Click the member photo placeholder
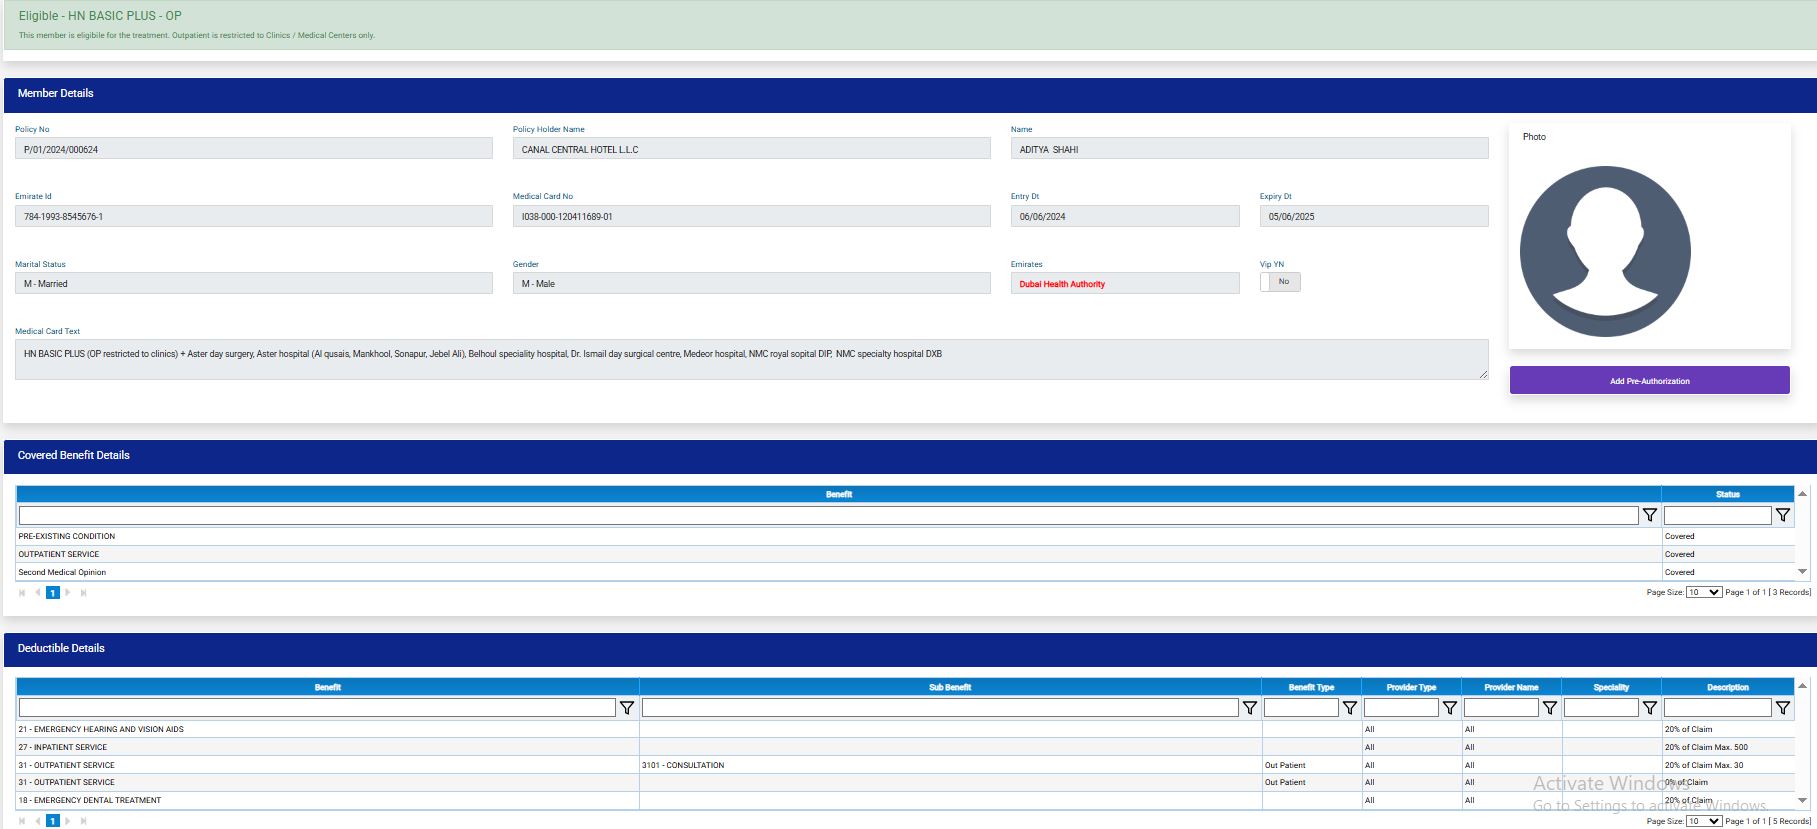Image resolution: width=1817 pixels, height=829 pixels. [1605, 251]
